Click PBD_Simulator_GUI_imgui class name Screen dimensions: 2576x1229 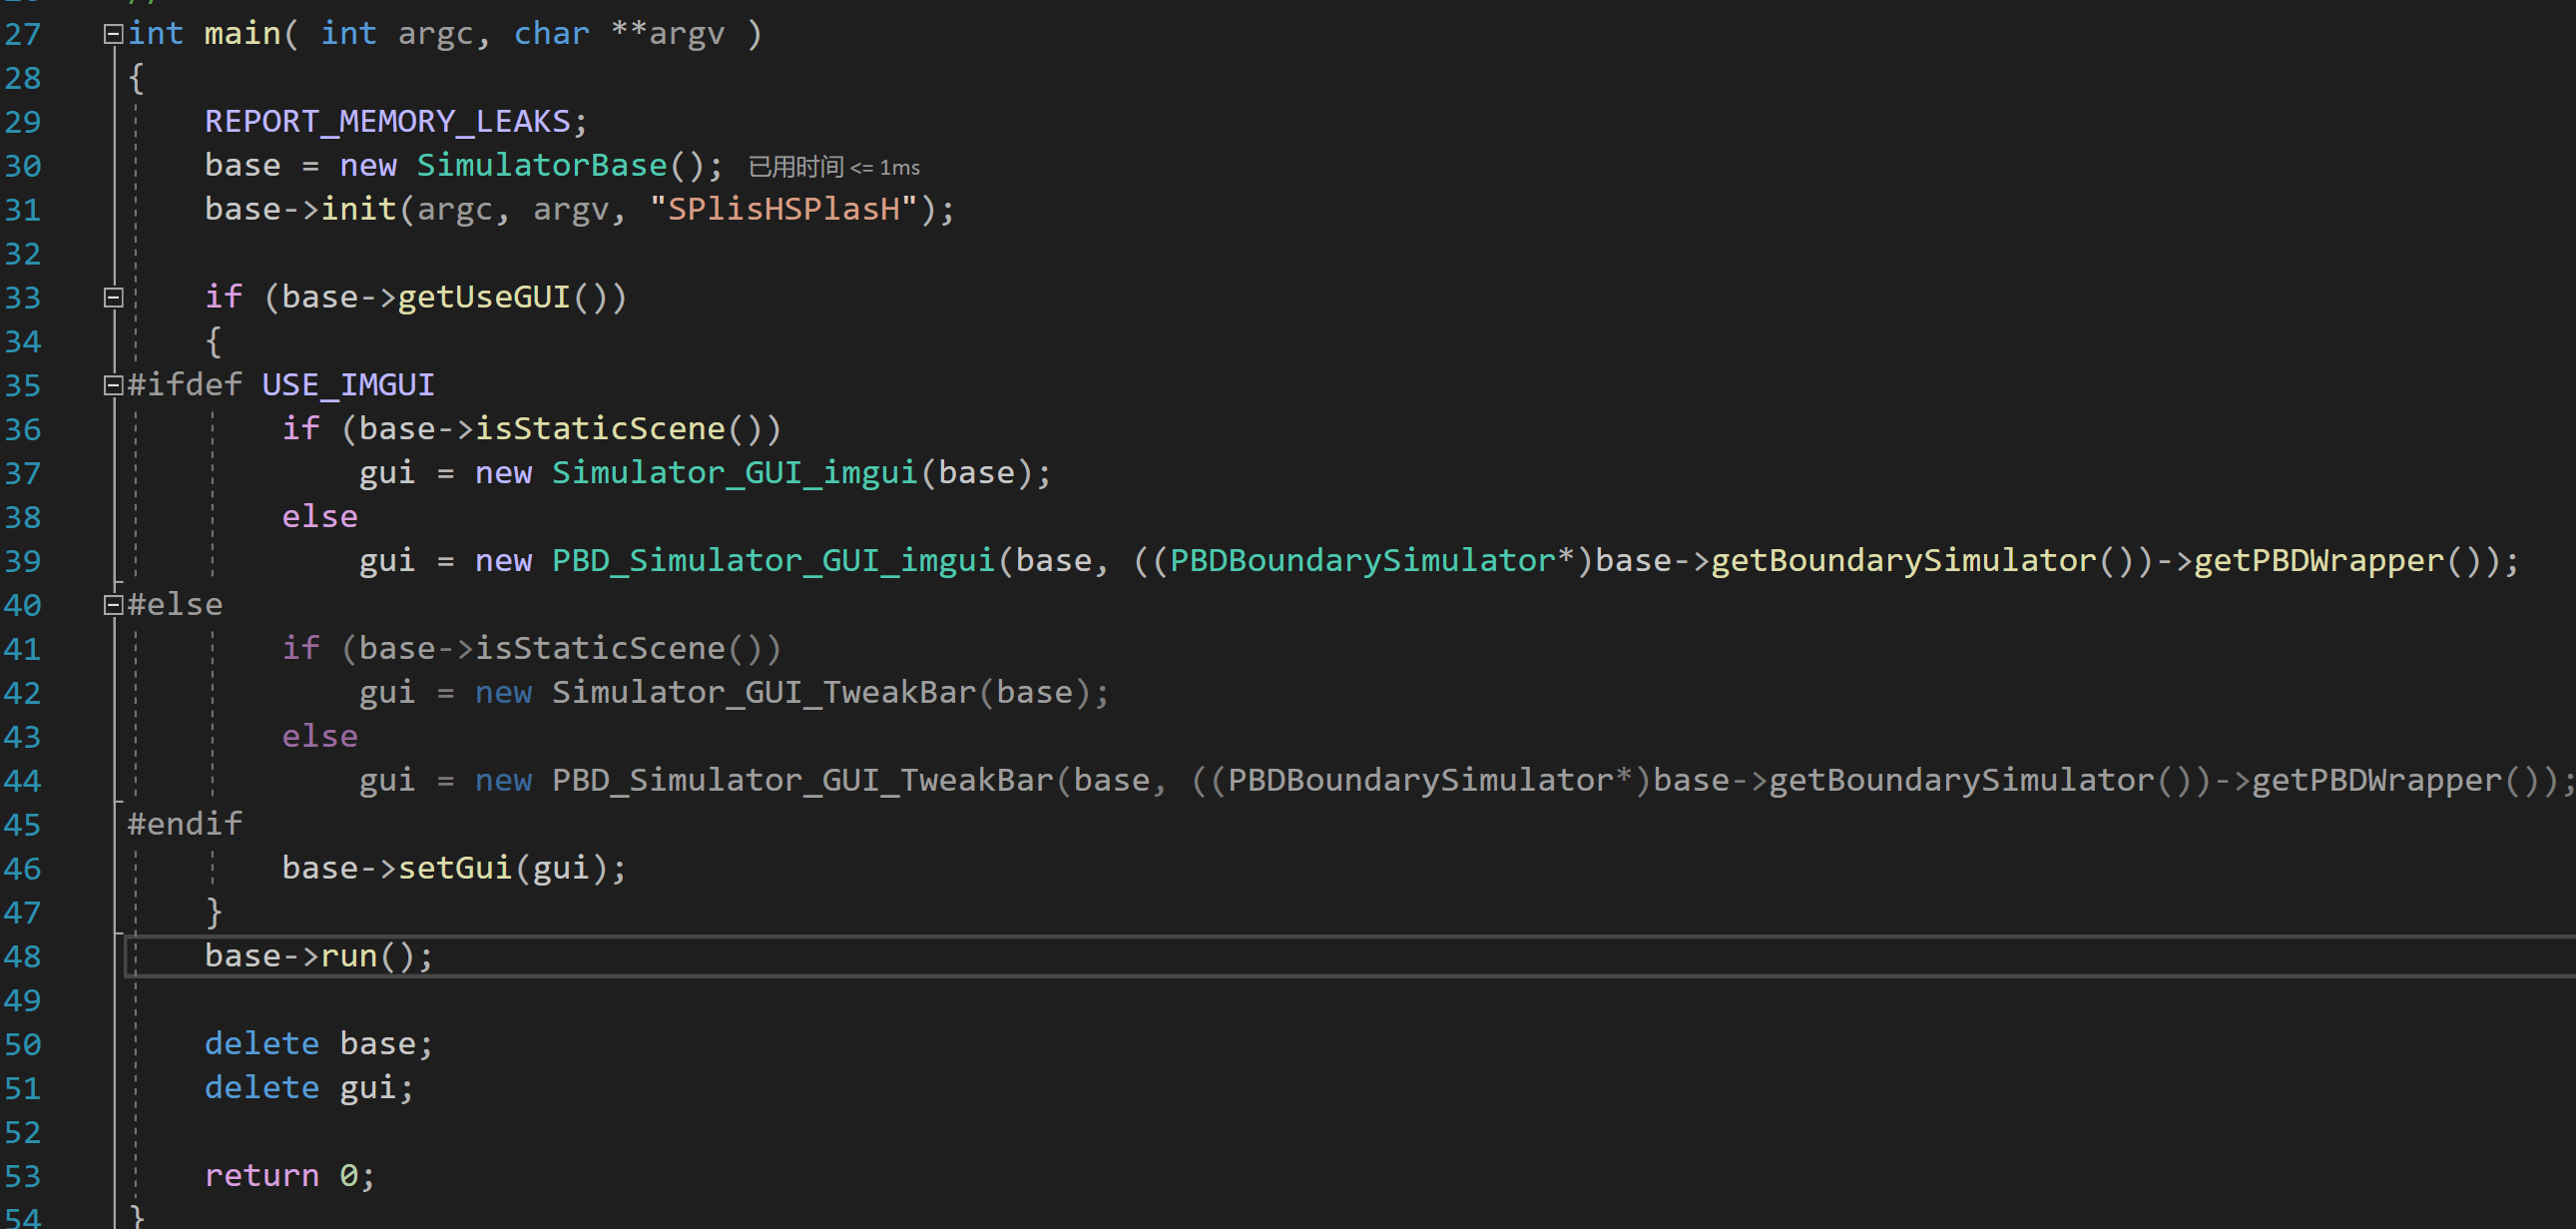[x=773, y=561]
